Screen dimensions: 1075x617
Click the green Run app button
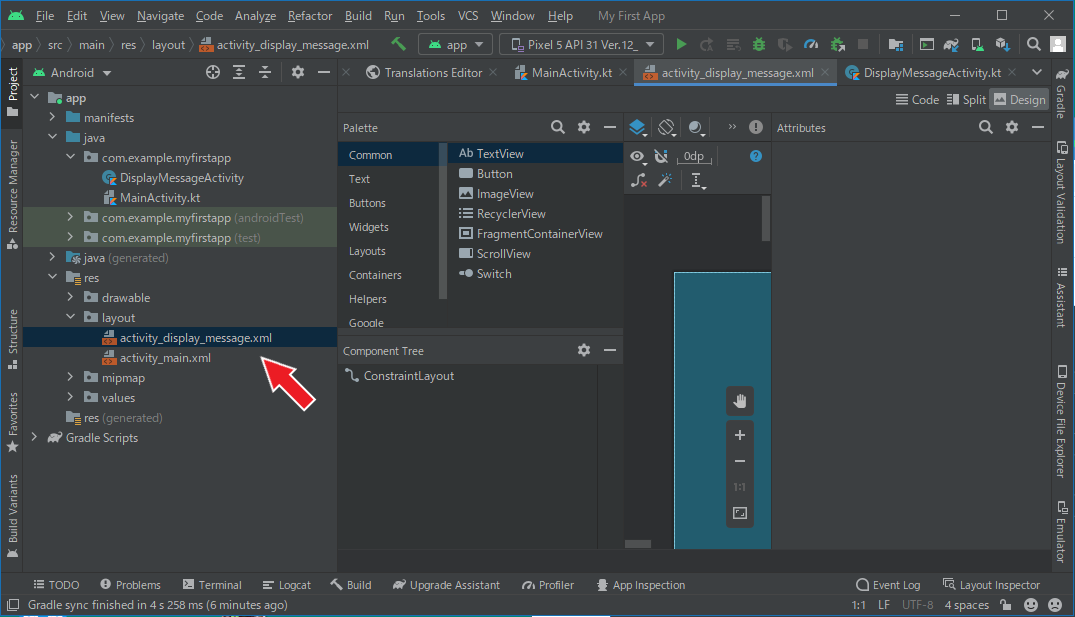681,45
